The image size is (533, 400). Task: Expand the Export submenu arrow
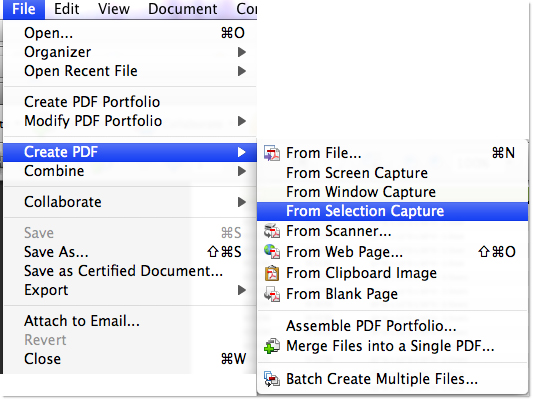242,290
